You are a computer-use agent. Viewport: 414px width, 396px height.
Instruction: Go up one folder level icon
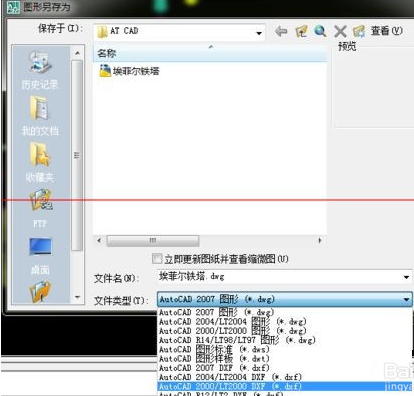pos(301,31)
